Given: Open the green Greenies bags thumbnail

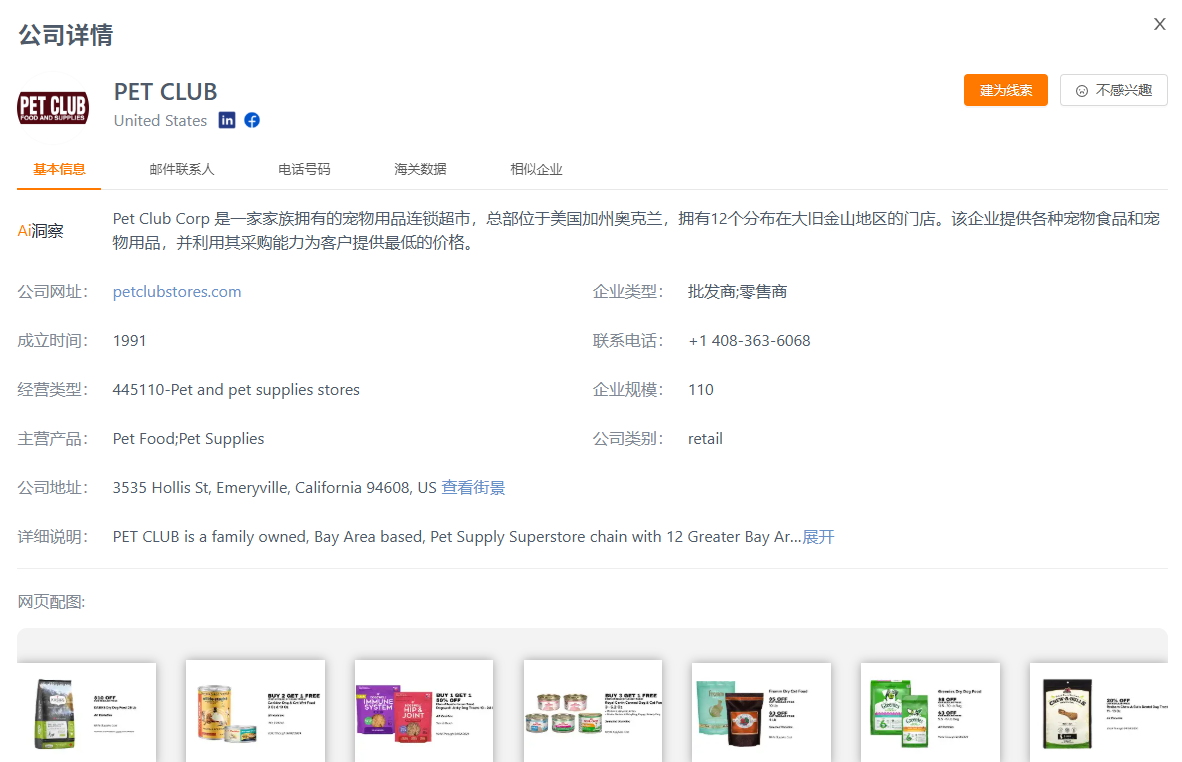Looking at the screenshot, I should (930, 712).
